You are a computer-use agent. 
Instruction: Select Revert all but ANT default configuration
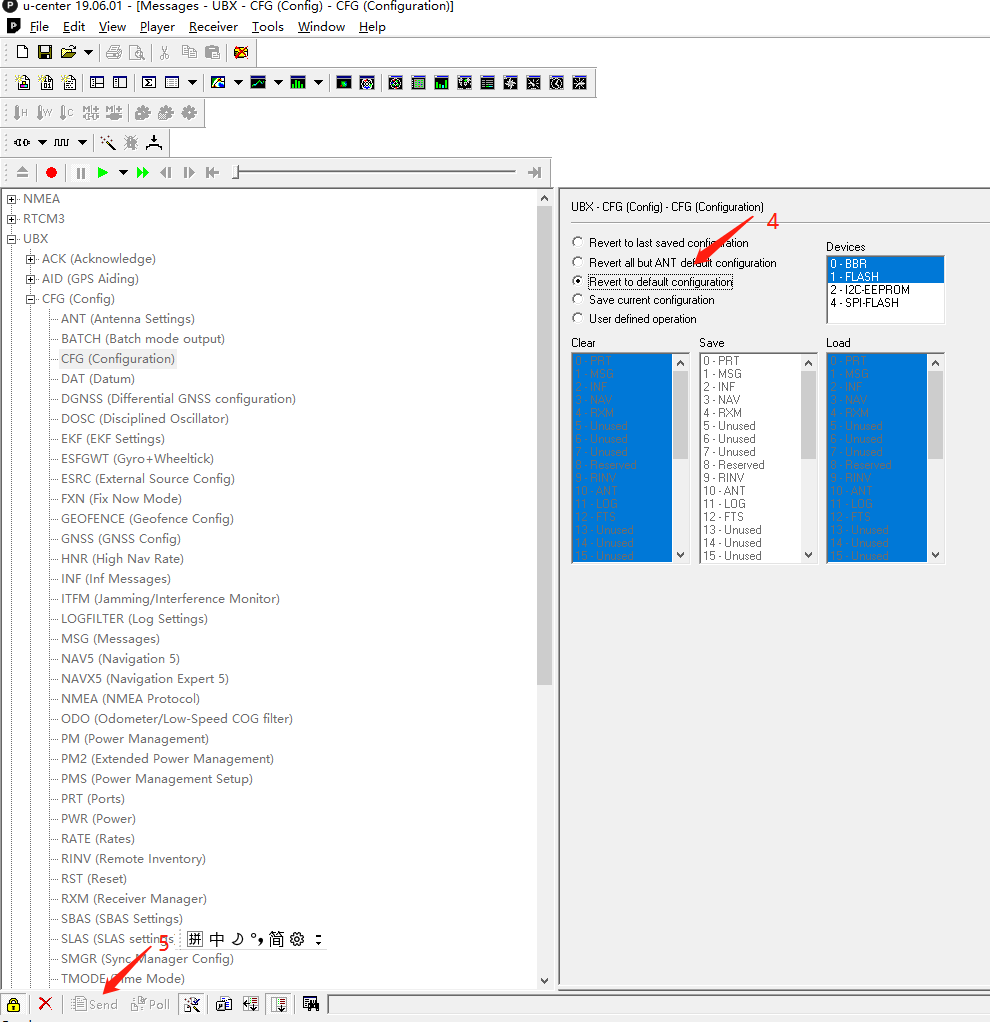click(x=675, y=263)
